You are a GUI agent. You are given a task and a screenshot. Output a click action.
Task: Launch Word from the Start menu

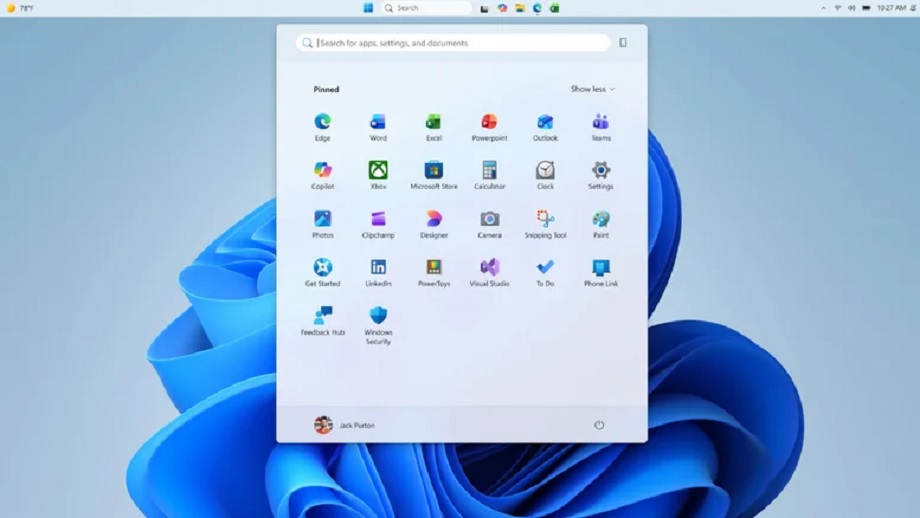[x=378, y=127]
